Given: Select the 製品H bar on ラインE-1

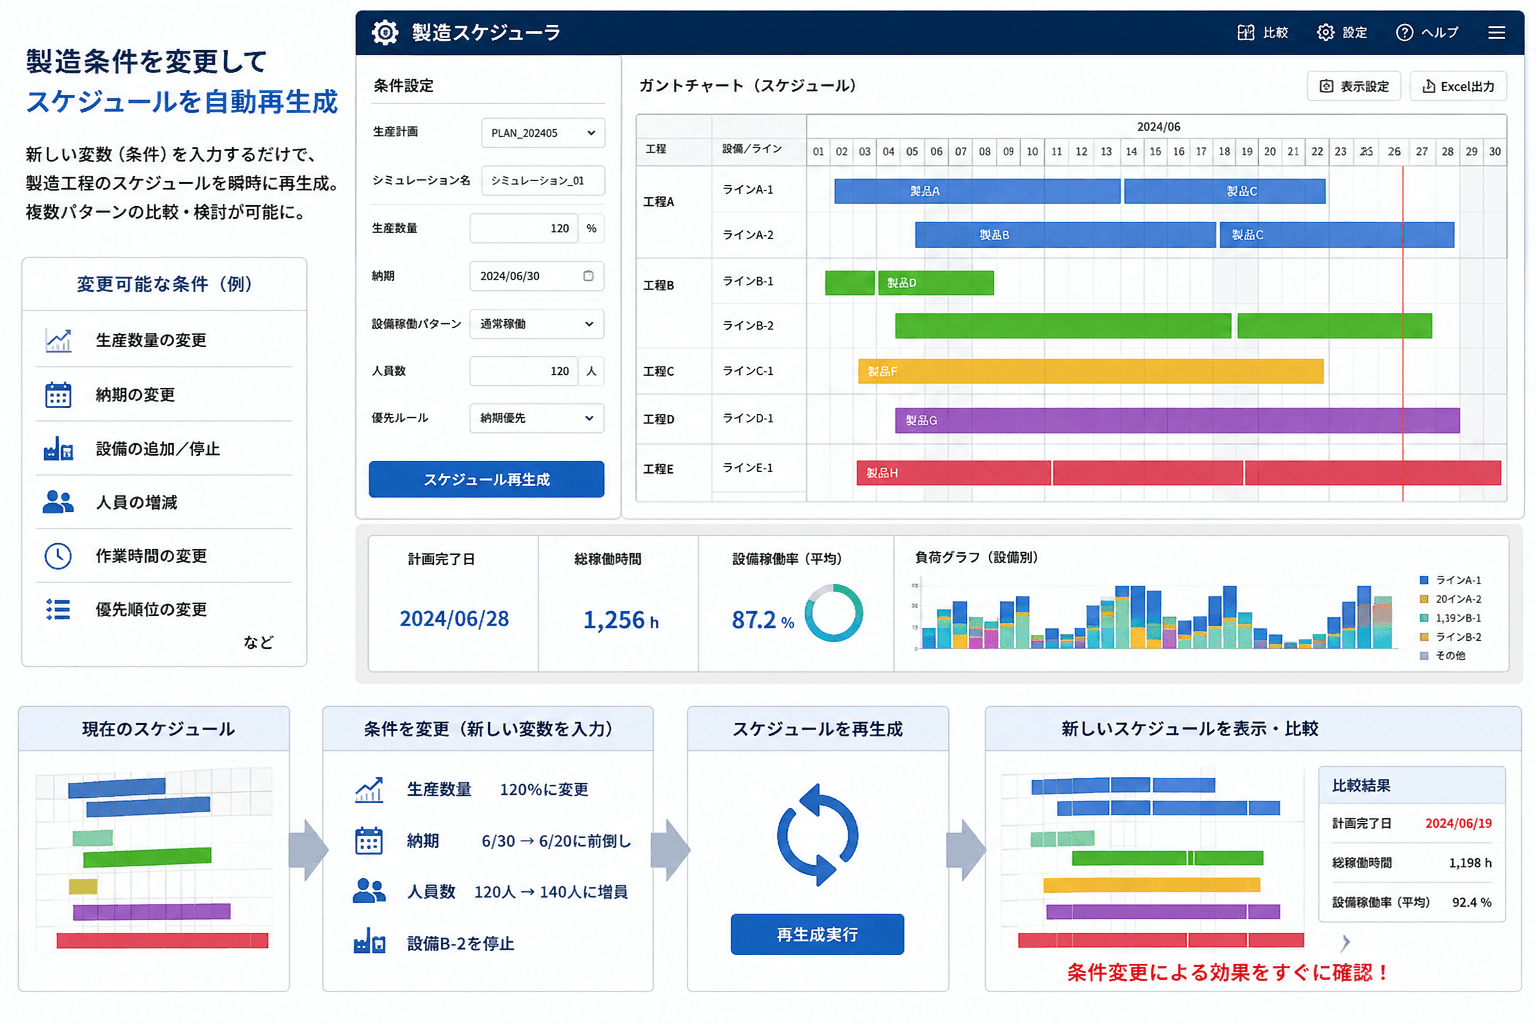Looking at the screenshot, I should click(954, 473).
